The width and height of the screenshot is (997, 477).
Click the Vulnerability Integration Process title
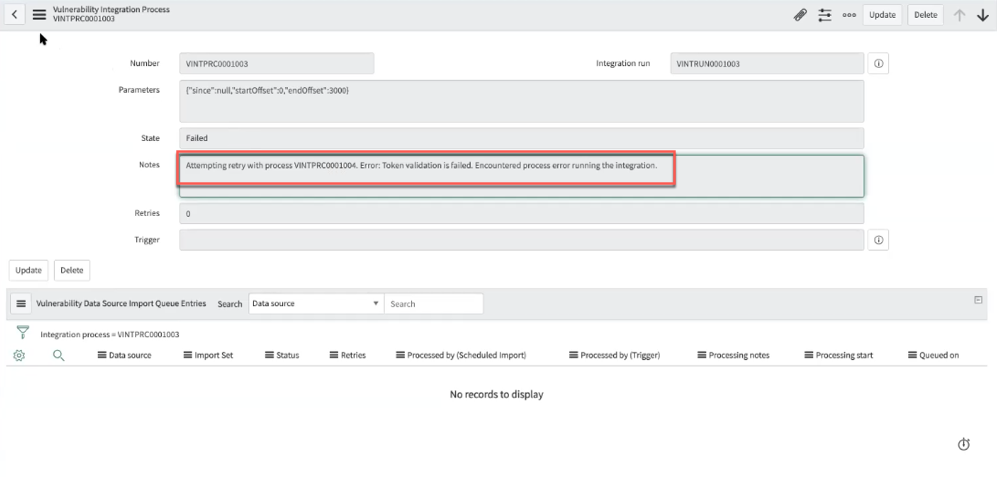[111, 10]
